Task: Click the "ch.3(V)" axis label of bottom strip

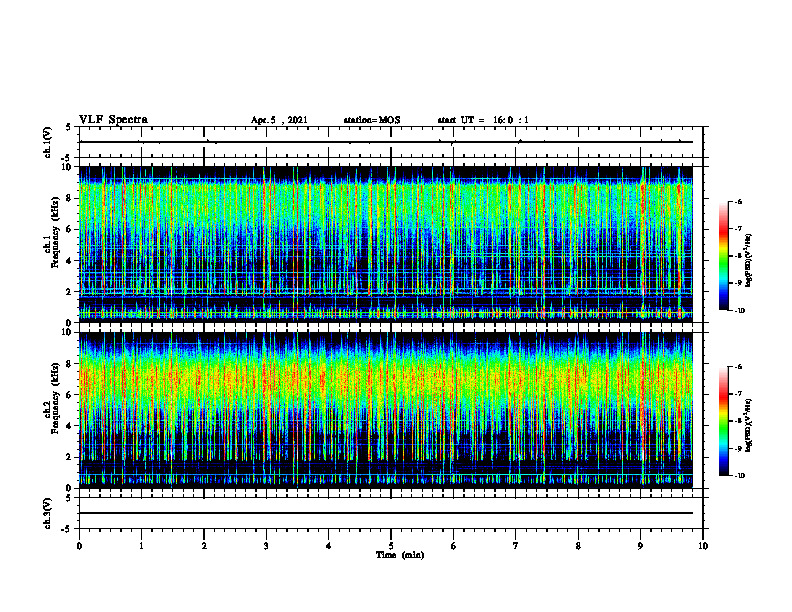Action: [x=48, y=513]
